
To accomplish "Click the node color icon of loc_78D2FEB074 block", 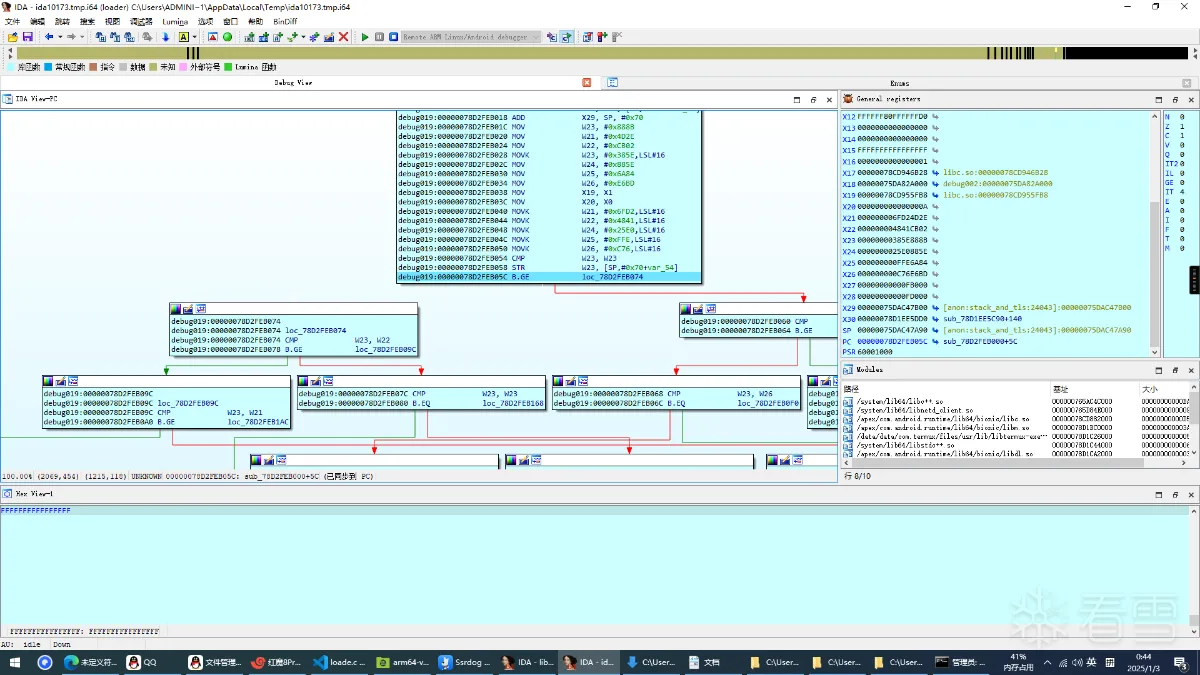I will click(x=176, y=309).
